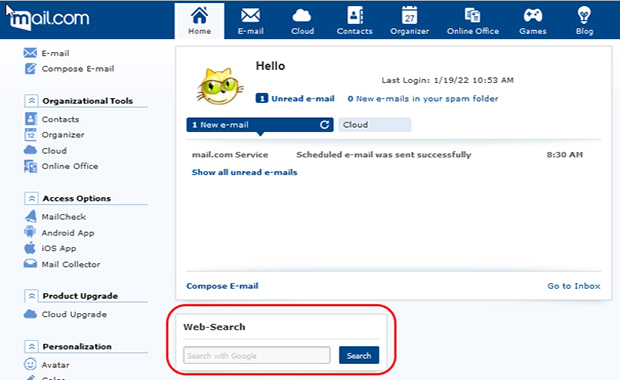Screen dimensions: 620x380
Task: Collapse the Product Upgrade section
Action: click(x=31, y=296)
